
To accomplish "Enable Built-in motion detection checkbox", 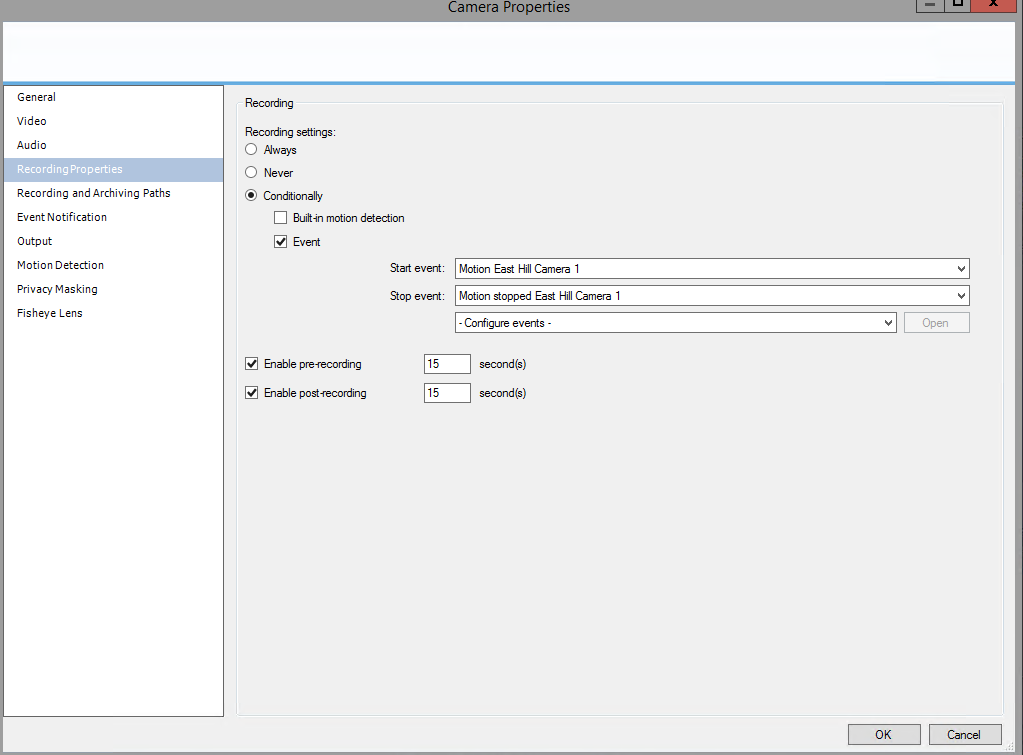I will [281, 218].
